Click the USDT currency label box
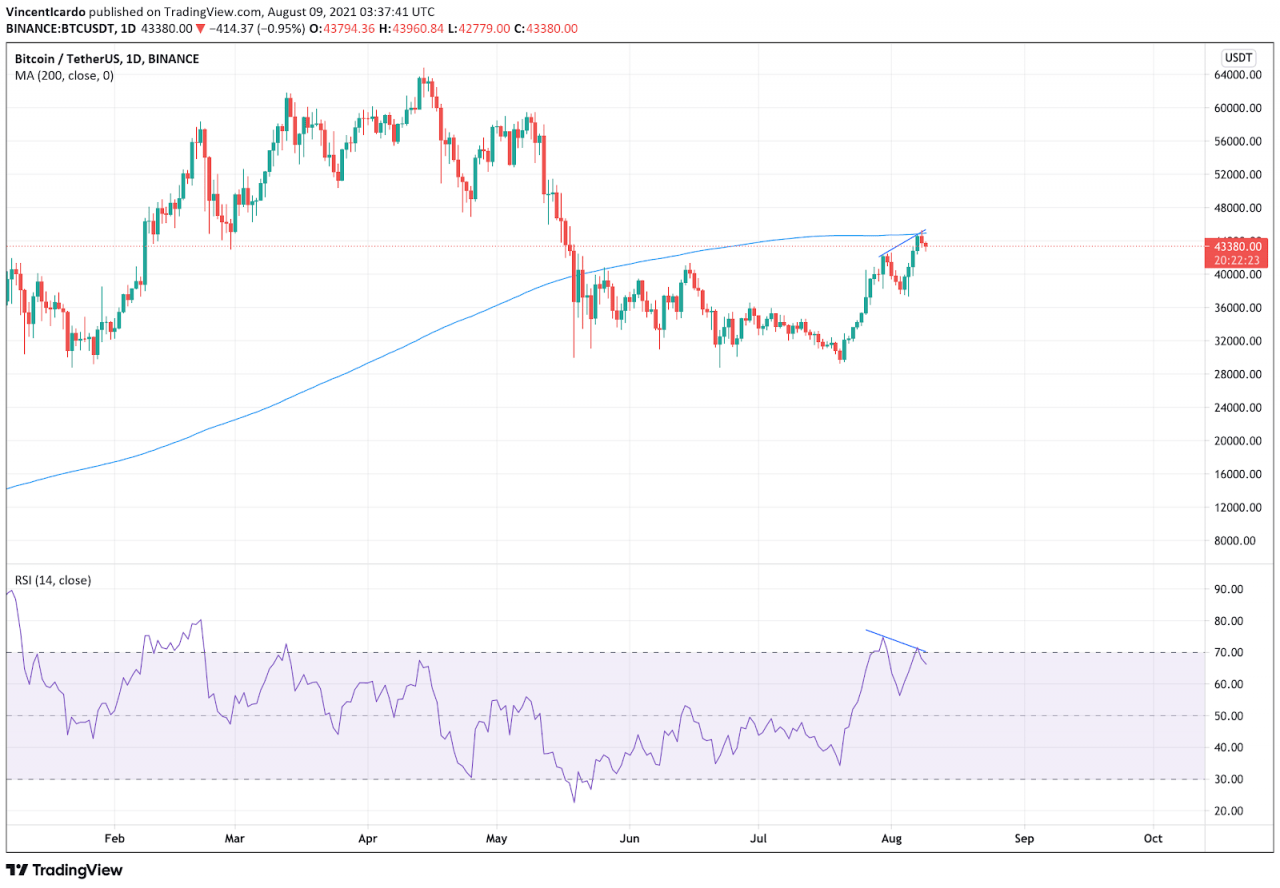This screenshot has height=888, width=1280. click(1239, 58)
